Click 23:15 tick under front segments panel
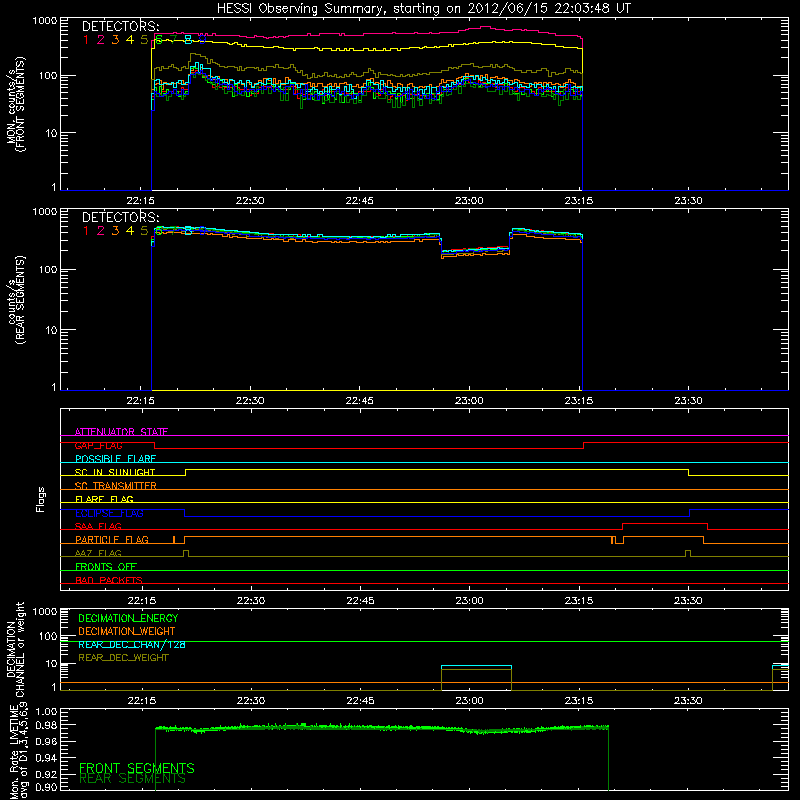 [x=579, y=201]
